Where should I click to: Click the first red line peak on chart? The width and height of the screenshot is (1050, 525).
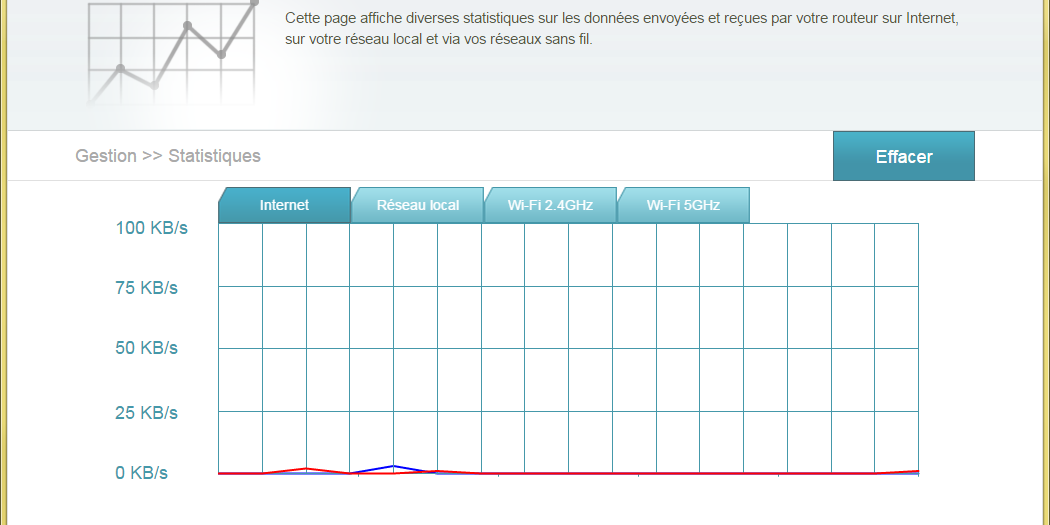point(306,468)
